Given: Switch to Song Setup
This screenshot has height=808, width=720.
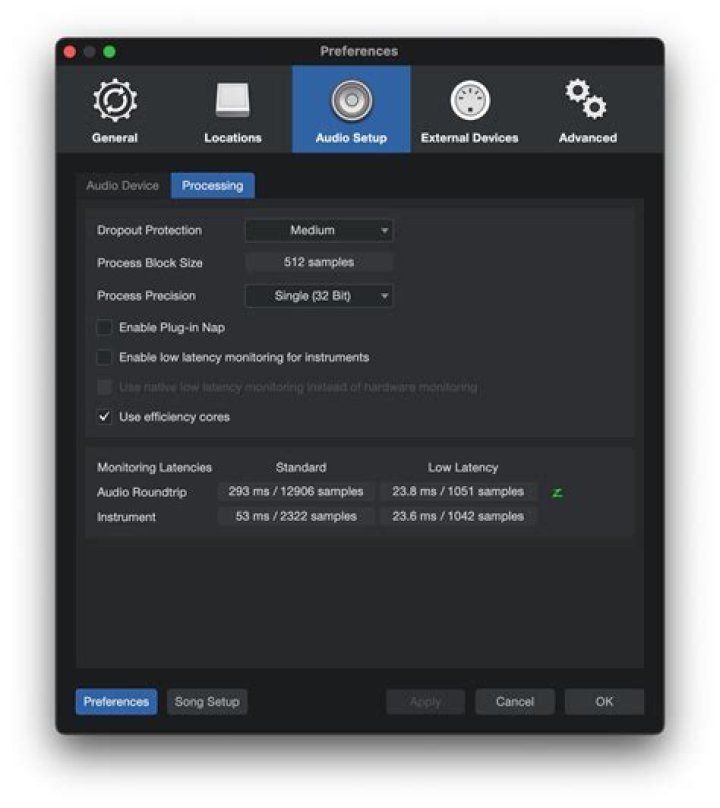Looking at the screenshot, I should coord(207,702).
